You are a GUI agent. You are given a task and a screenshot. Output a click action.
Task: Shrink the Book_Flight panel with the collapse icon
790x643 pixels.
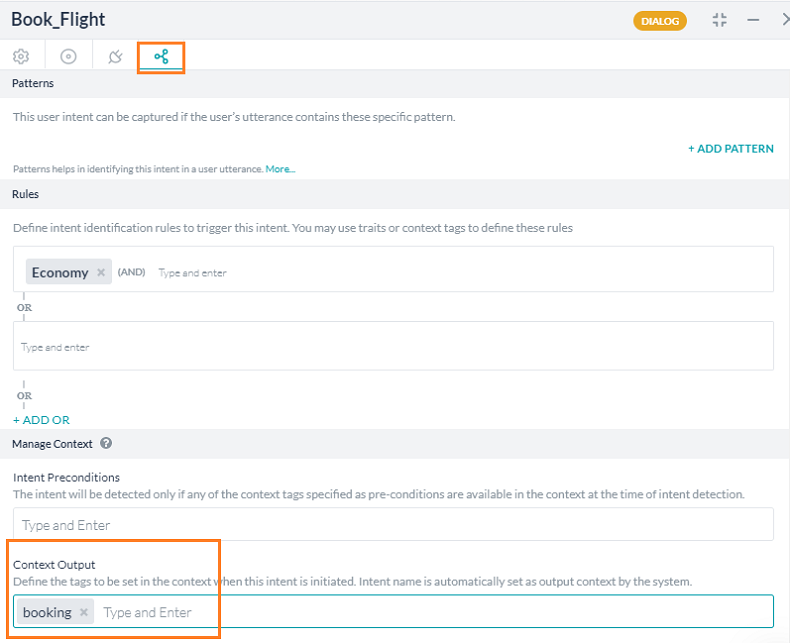pyautogui.click(x=719, y=20)
